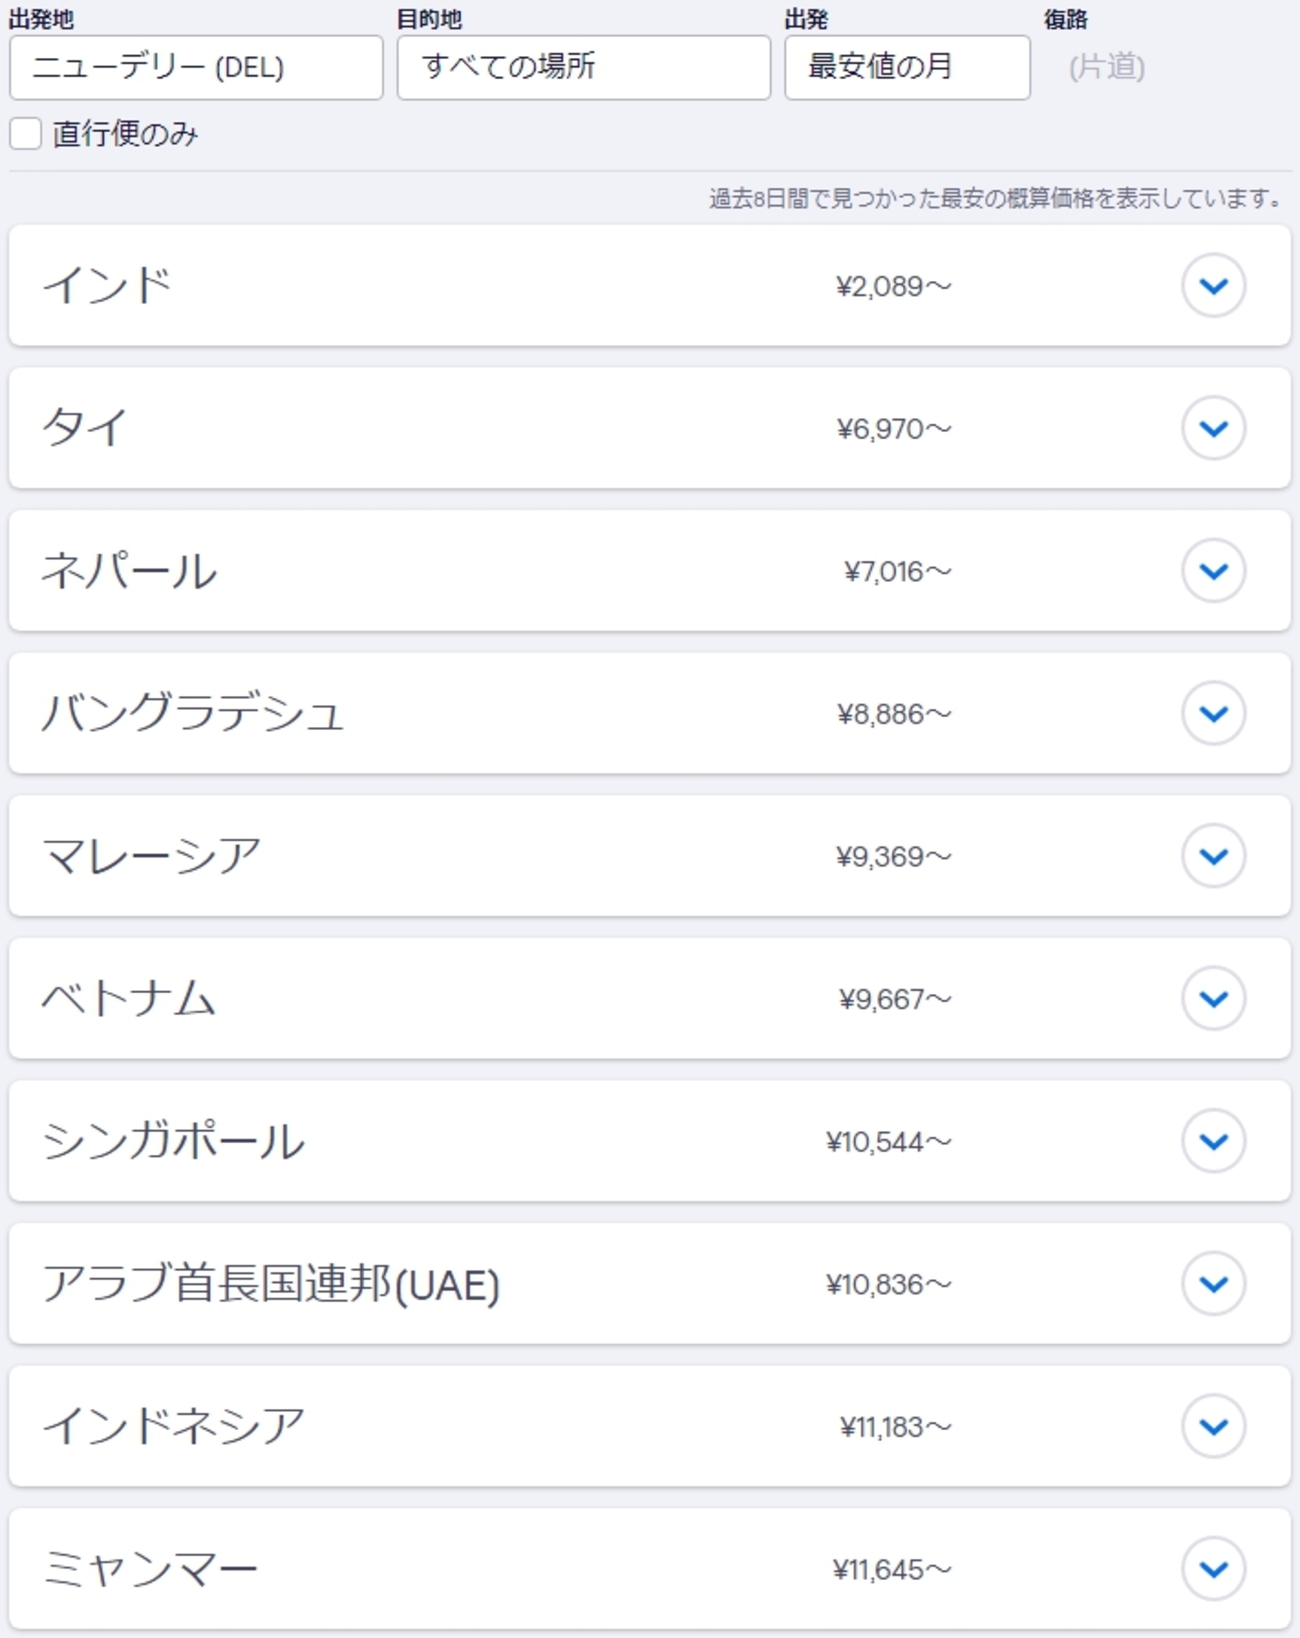Open the 出発 date field 最安値の月
Screen dimensions: 1300x1638
pos(906,67)
